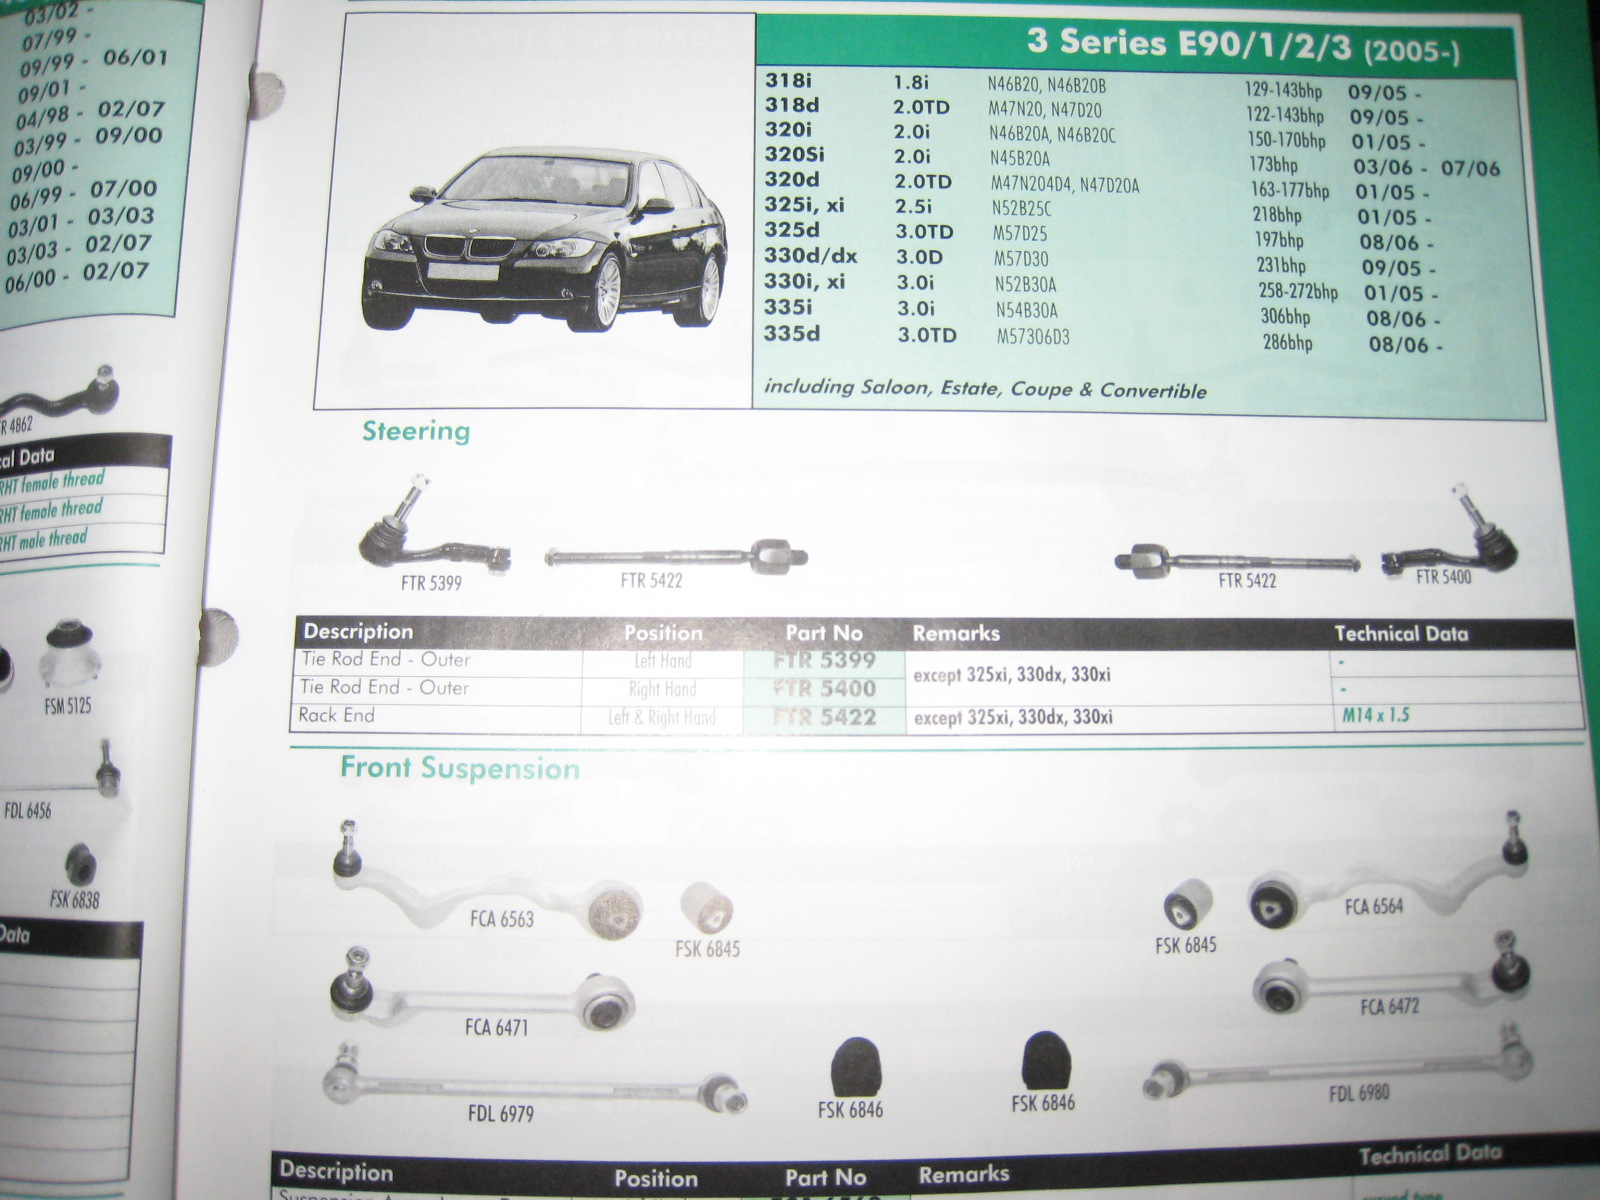Screen dimensions: 1600x1200
Task: Click 'Technical Data' header in Steering table
Action: coord(1401,634)
